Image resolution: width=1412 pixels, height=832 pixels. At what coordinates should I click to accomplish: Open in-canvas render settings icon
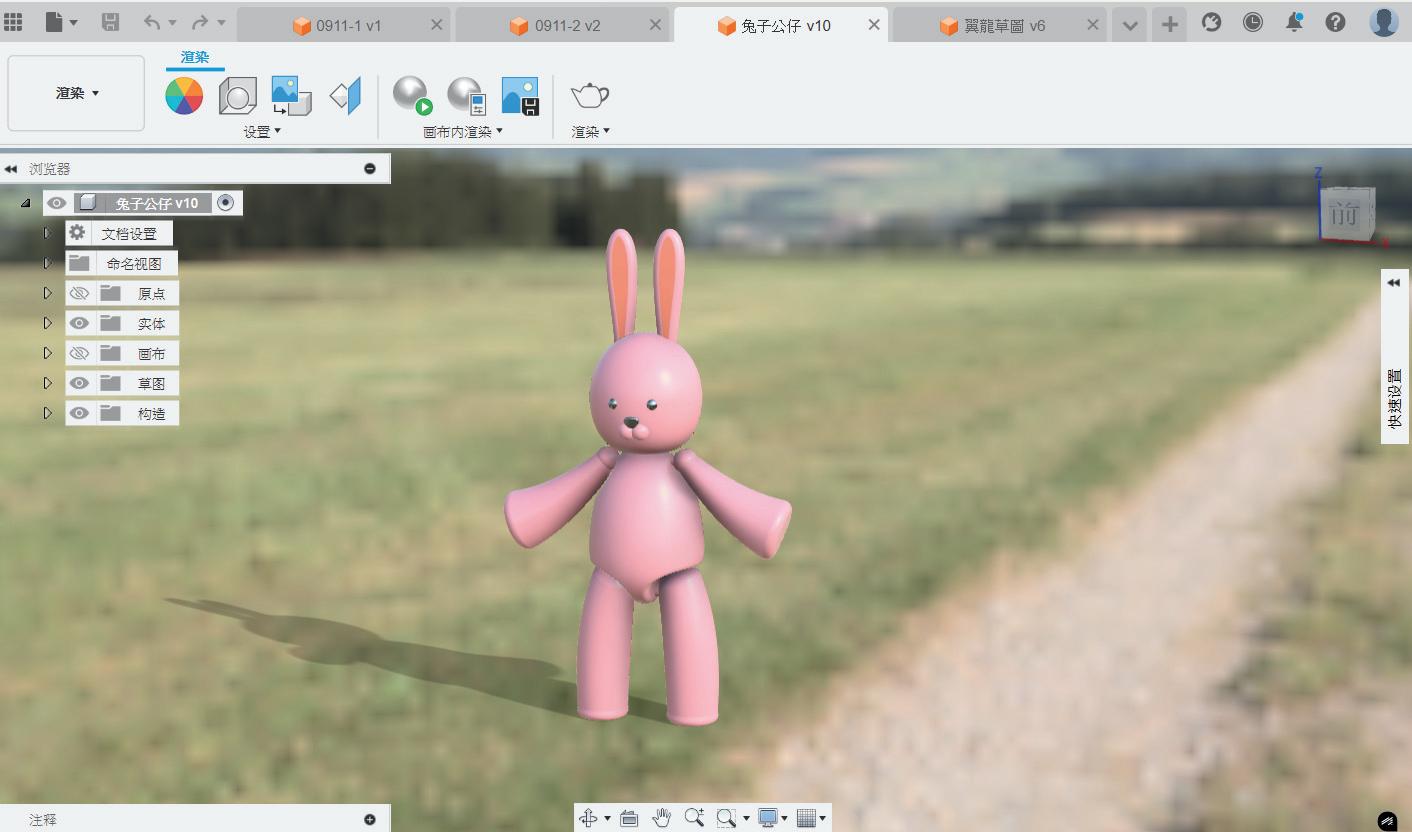tap(466, 96)
